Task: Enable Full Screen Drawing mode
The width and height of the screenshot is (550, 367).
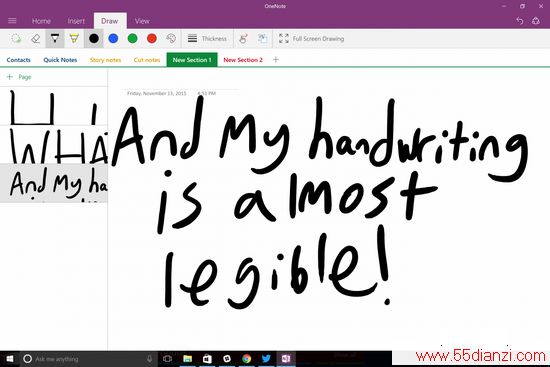Action: (311, 39)
